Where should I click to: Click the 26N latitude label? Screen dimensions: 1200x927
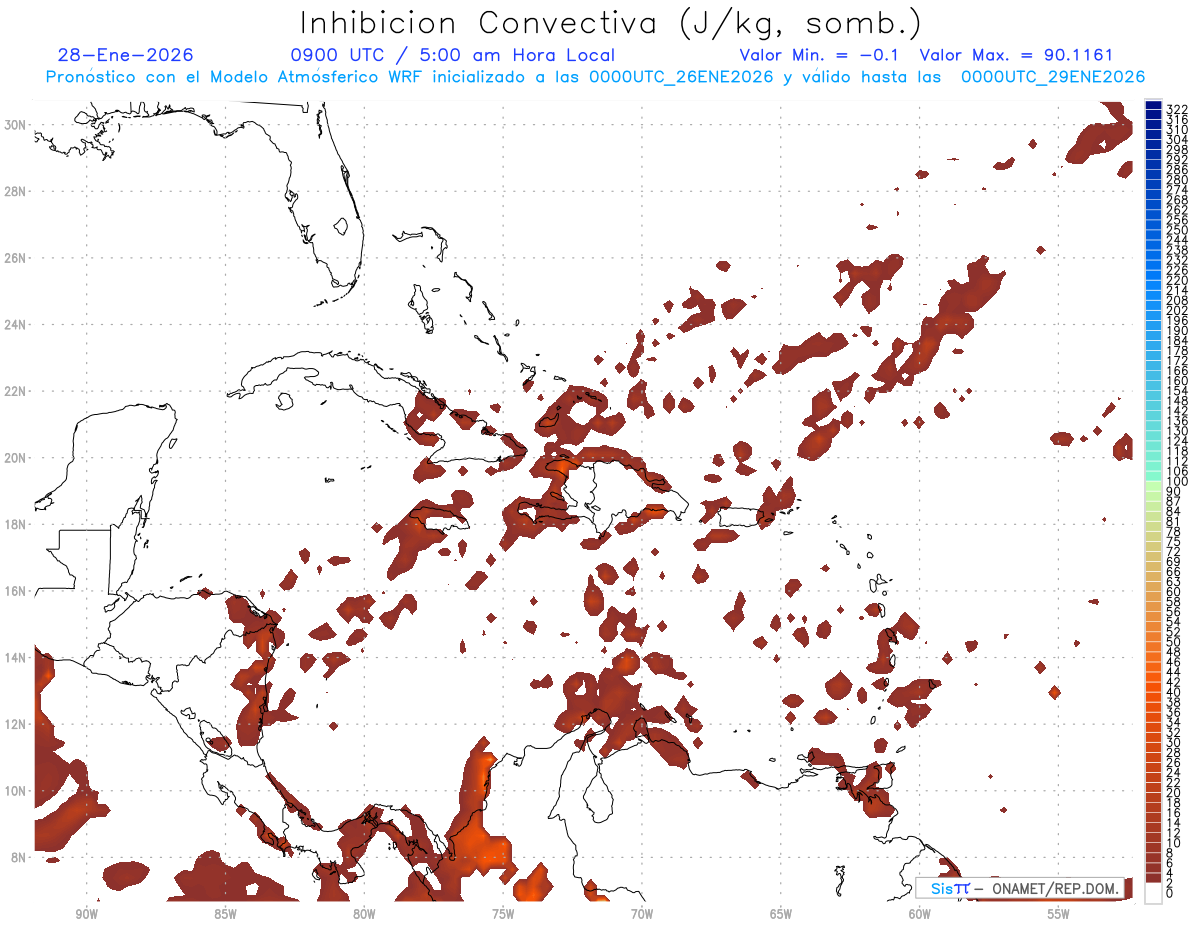pyautogui.click(x=14, y=257)
